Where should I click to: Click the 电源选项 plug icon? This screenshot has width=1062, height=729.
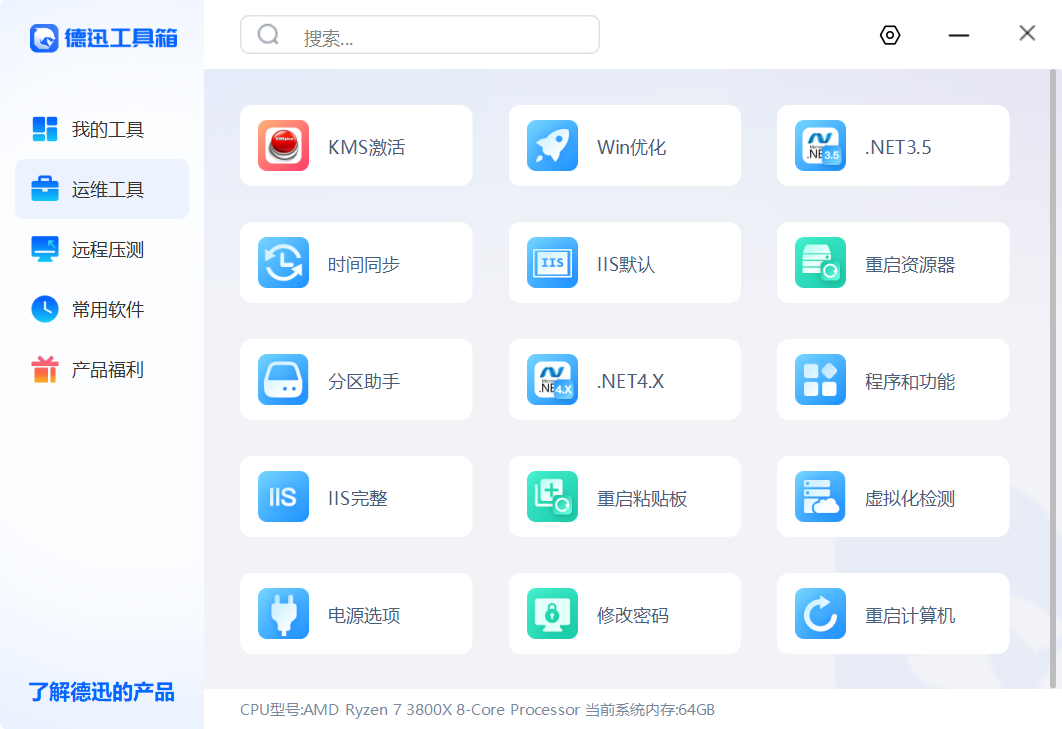pos(283,614)
